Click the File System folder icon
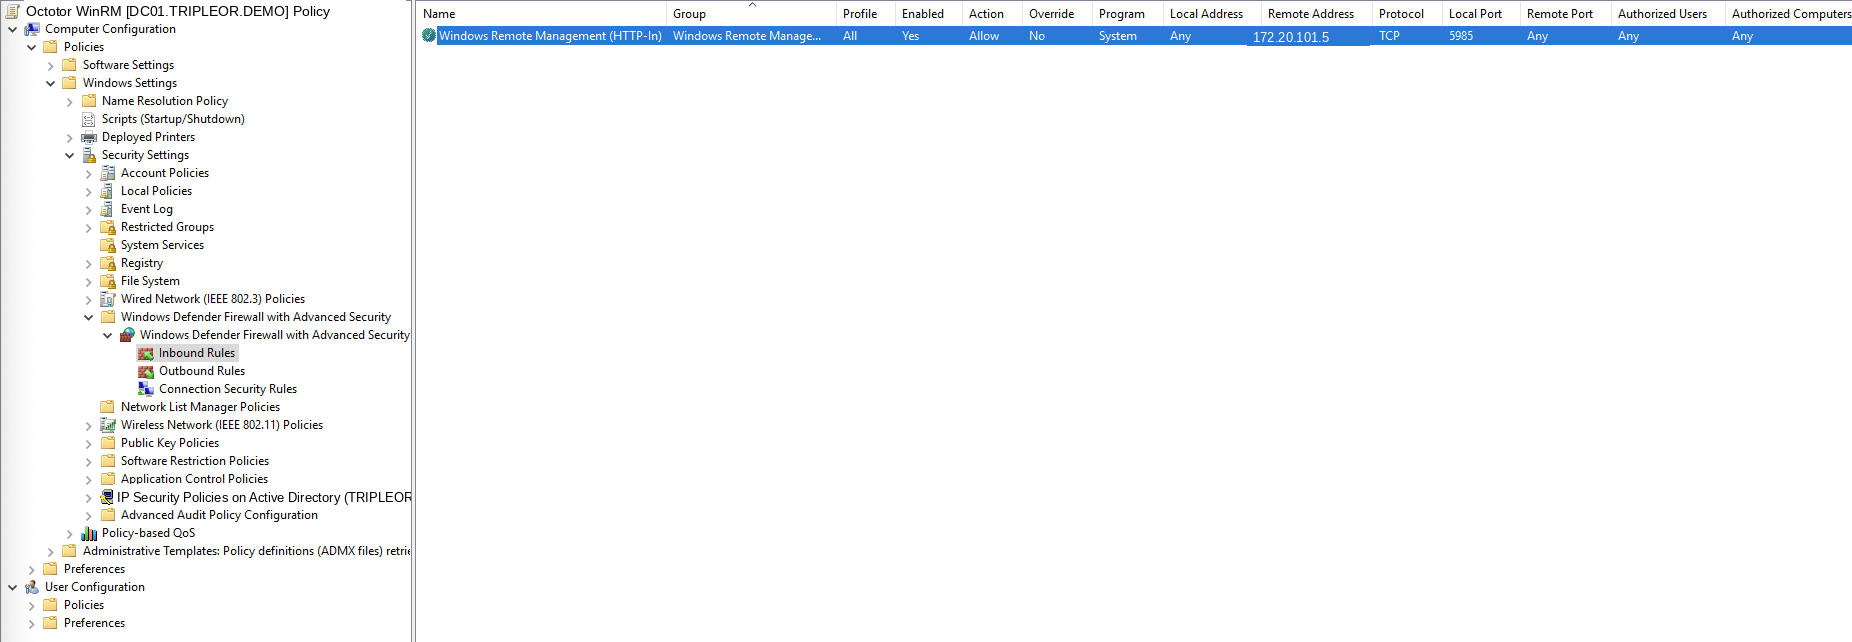 click(x=108, y=281)
